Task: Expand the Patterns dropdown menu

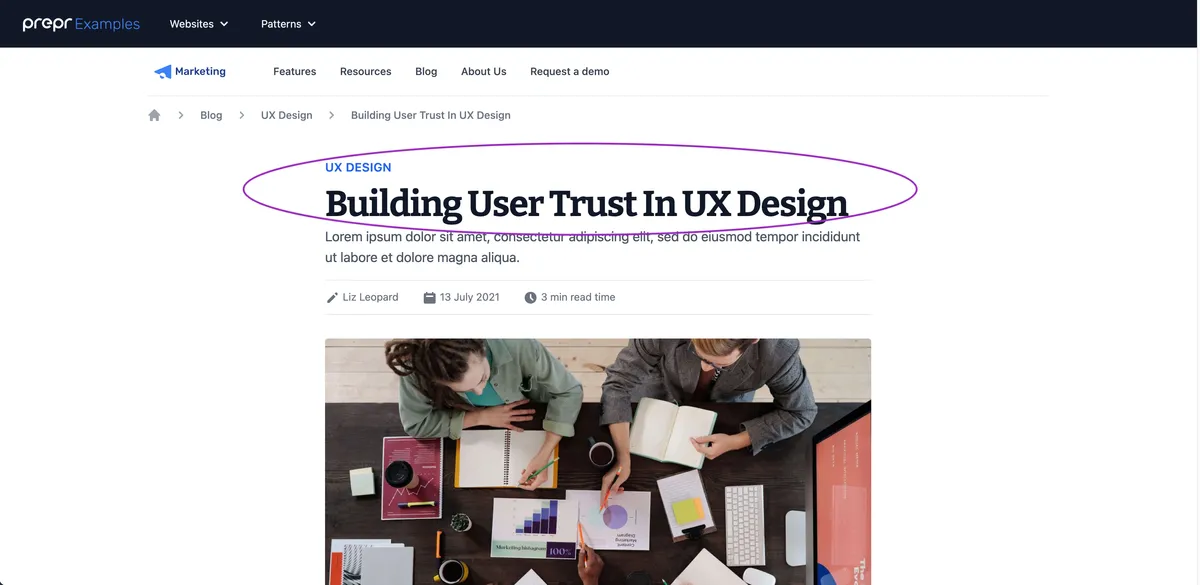Action: pos(288,24)
